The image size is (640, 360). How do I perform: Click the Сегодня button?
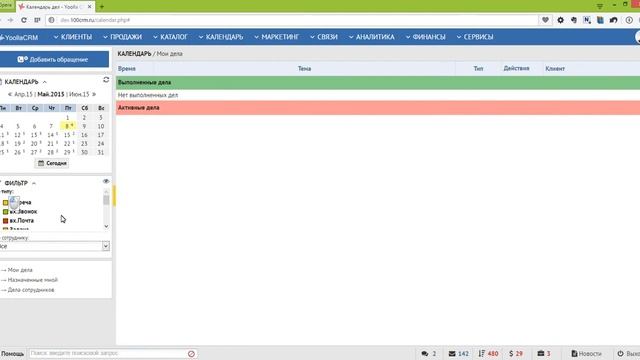(x=52, y=163)
